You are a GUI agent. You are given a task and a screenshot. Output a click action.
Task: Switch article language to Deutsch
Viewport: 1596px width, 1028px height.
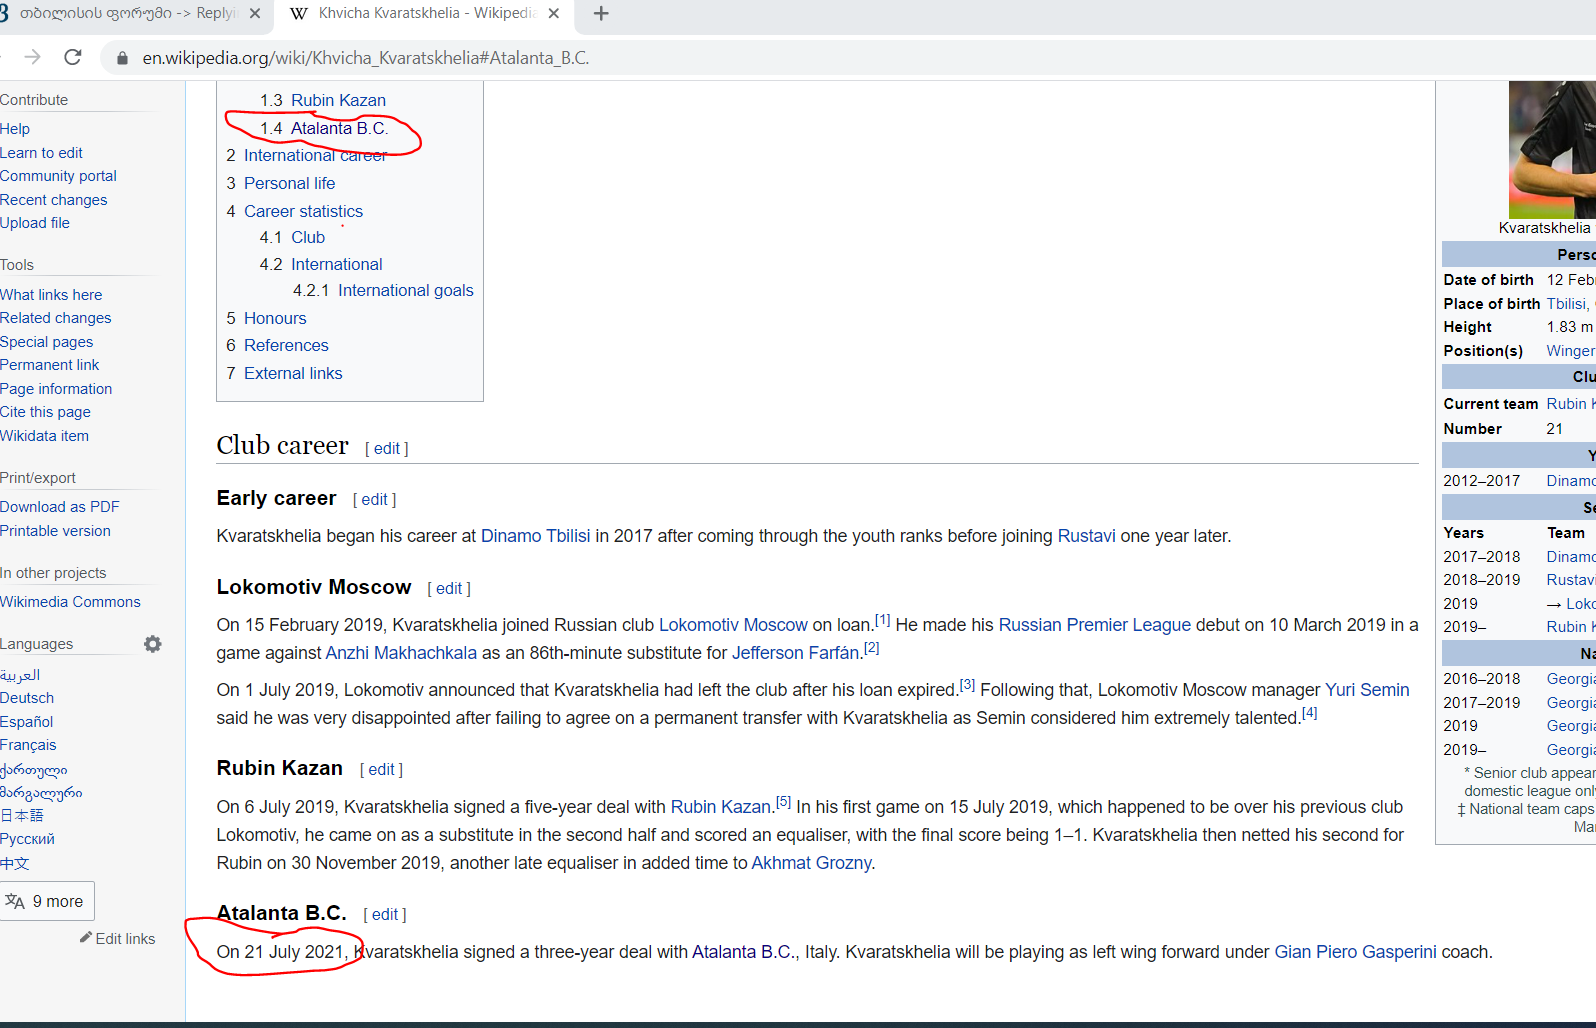click(x=27, y=698)
